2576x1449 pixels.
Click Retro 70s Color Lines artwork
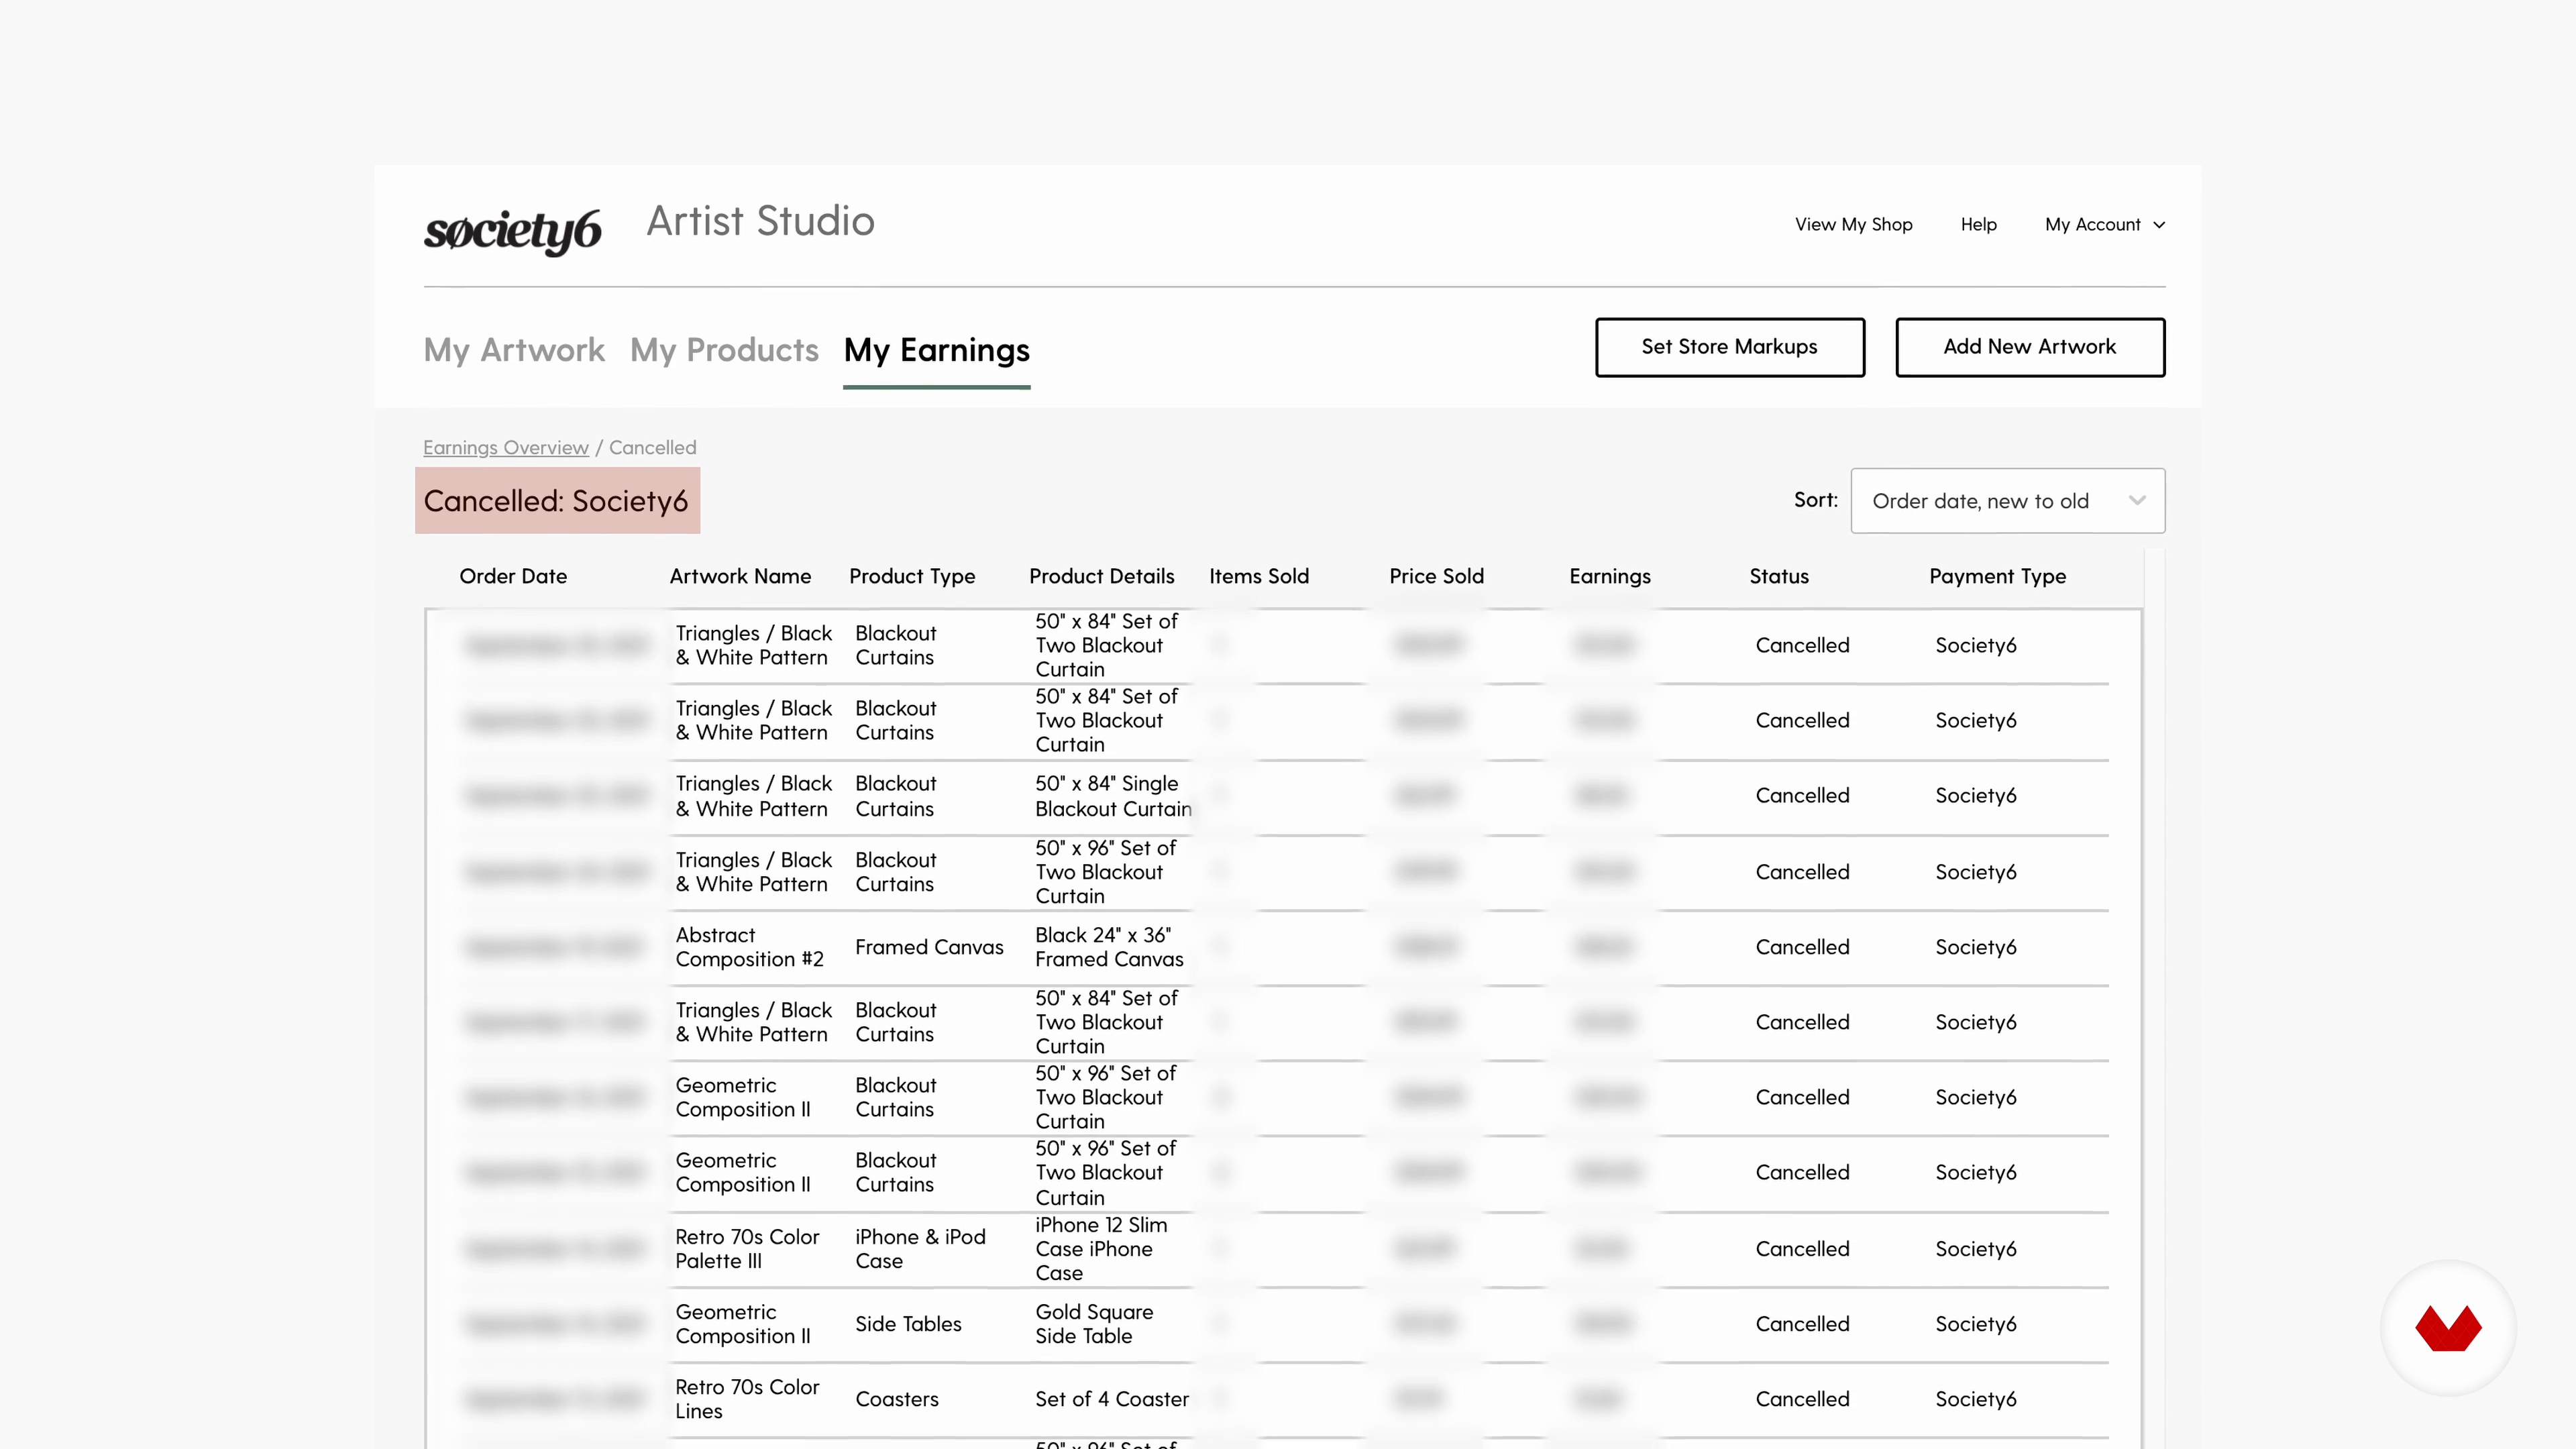[x=747, y=1399]
